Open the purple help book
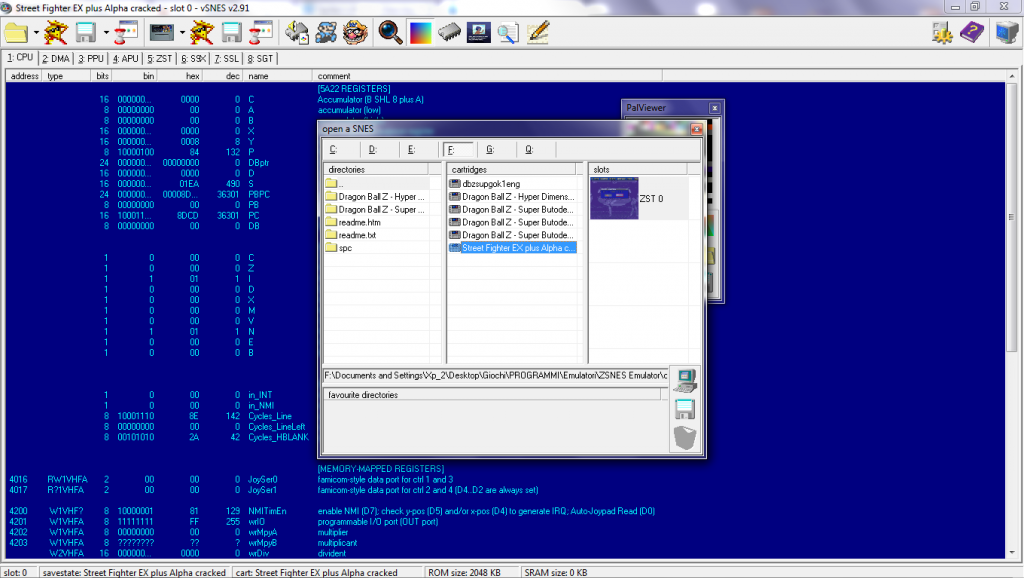This screenshot has width=1024, height=578. (971, 32)
